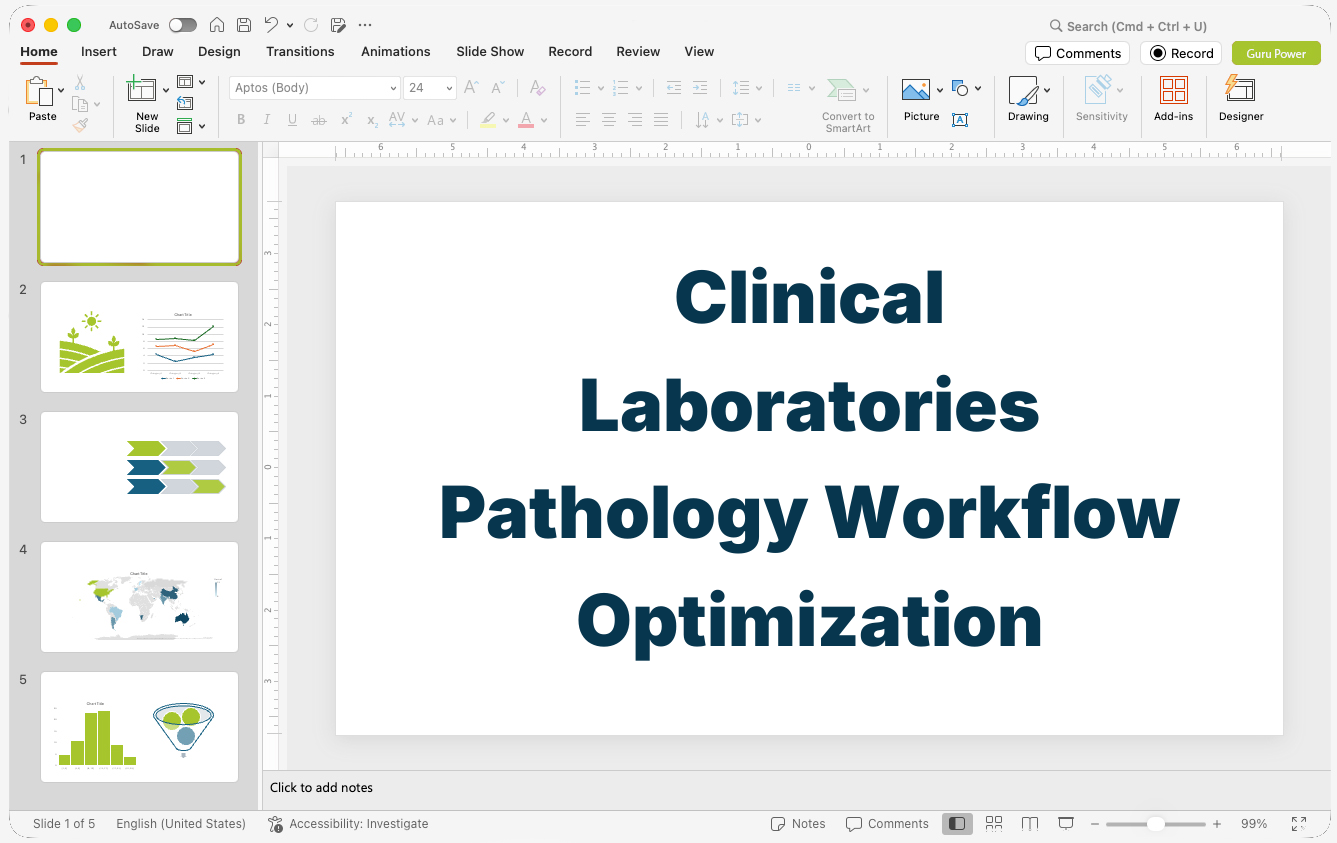This screenshot has height=843, width=1337.
Task: Open the Design tab
Action: (x=219, y=51)
